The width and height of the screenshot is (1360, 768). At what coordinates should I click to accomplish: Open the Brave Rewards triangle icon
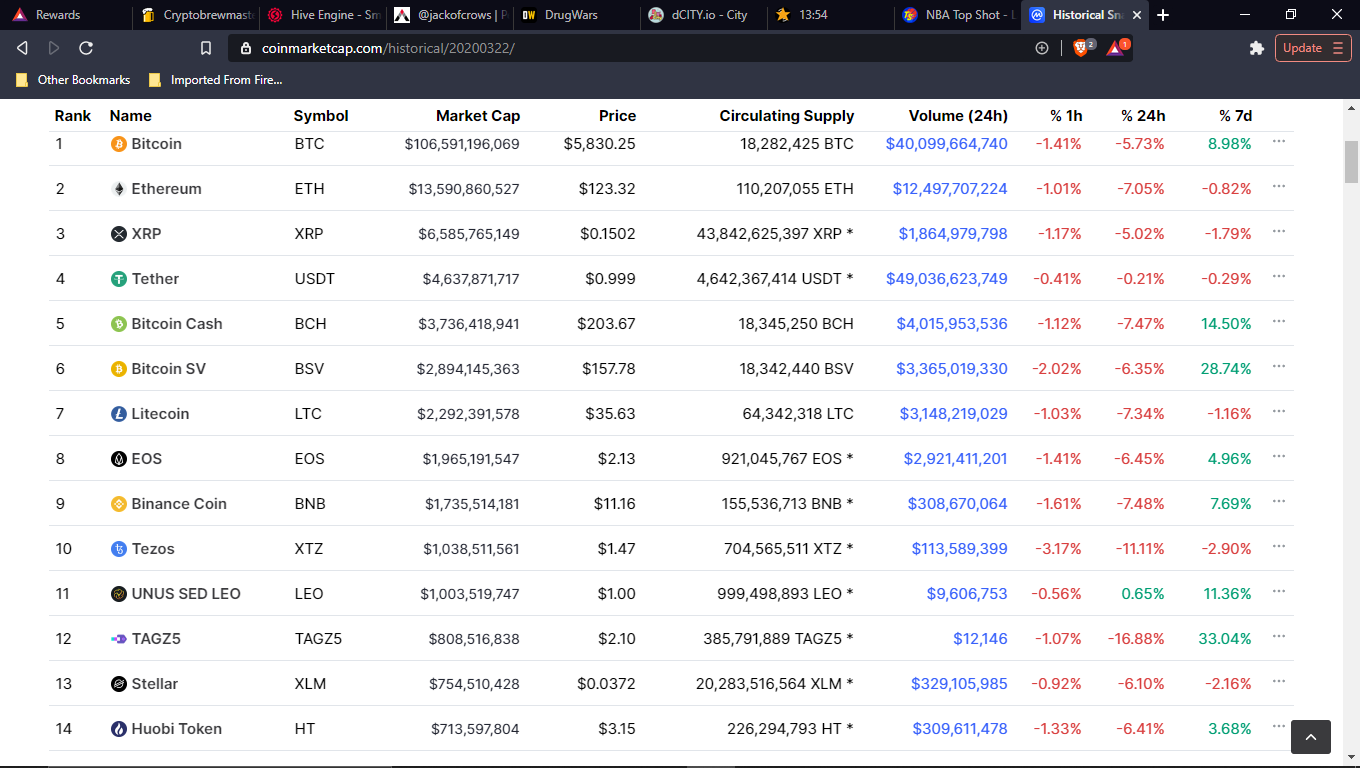tap(1116, 48)
